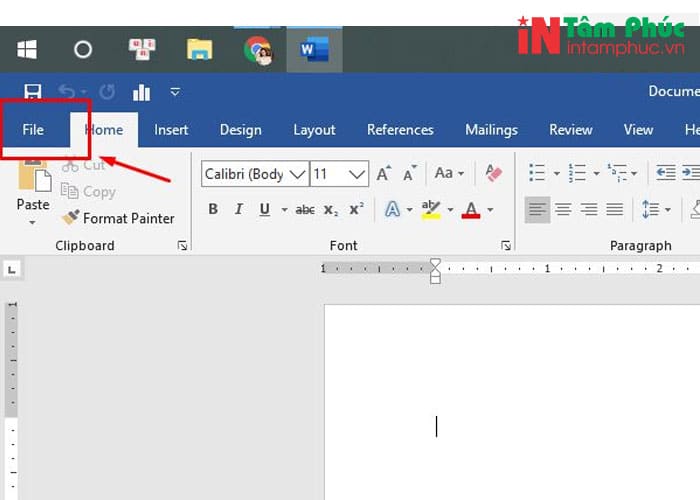700x500 pixels.
Task: Click the Bullets list icon
Action: click(x=537, y=173)
